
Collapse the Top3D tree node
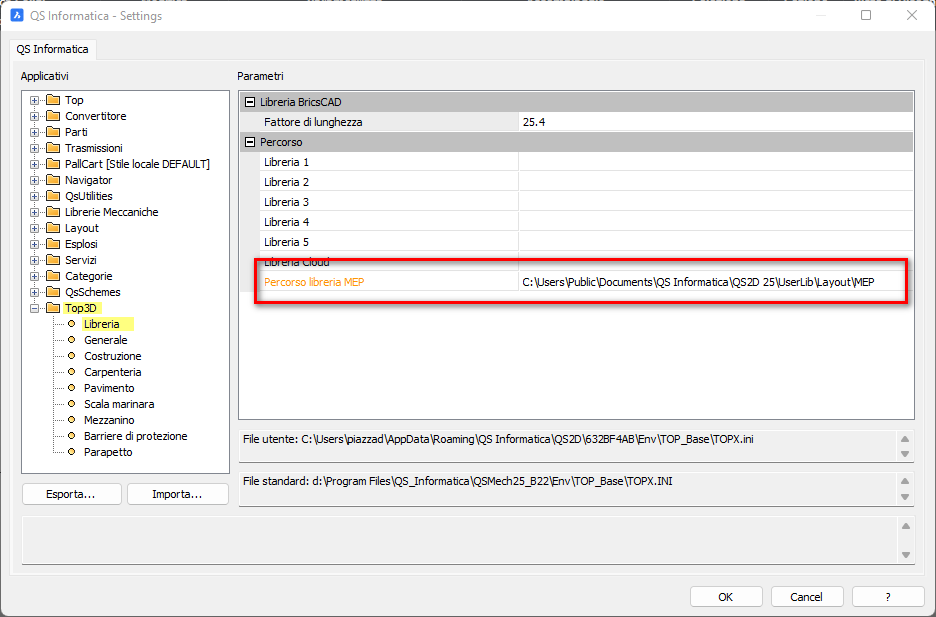tap(35, 308)
